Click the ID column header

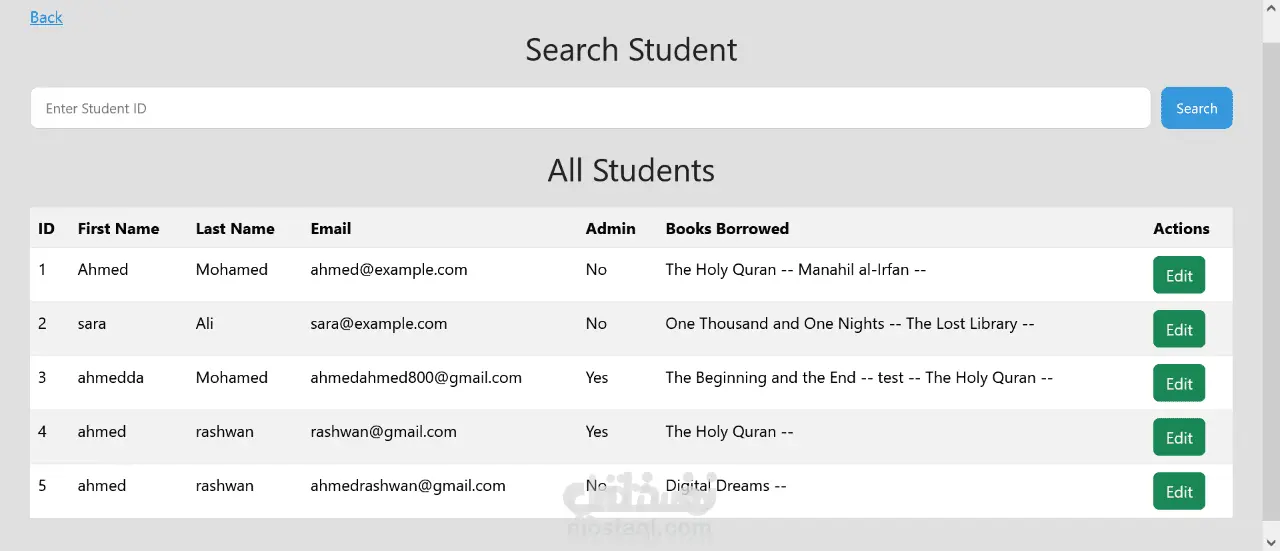[46, 228]
